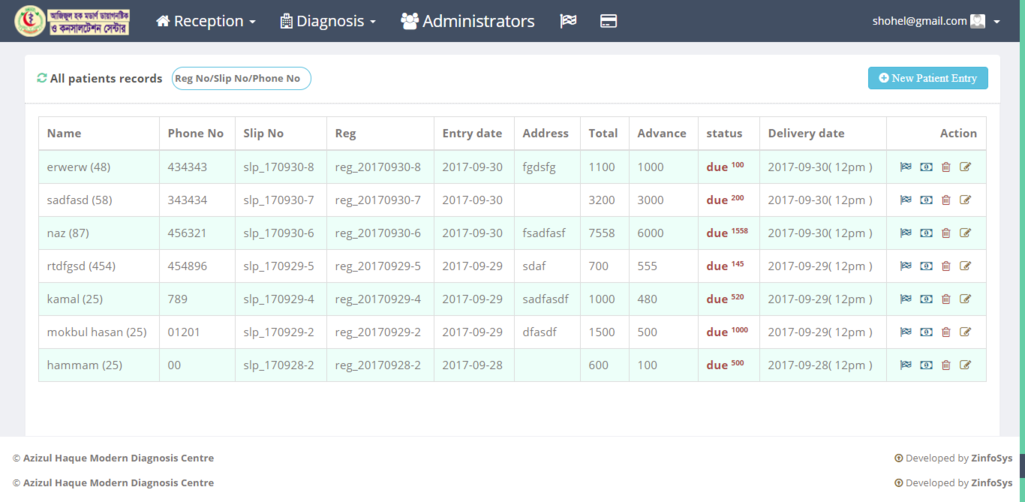The width and height of the screenshot is (1025, 502).
Task: Follow the ZinfoSys developer link in footer
Action: 991,458
